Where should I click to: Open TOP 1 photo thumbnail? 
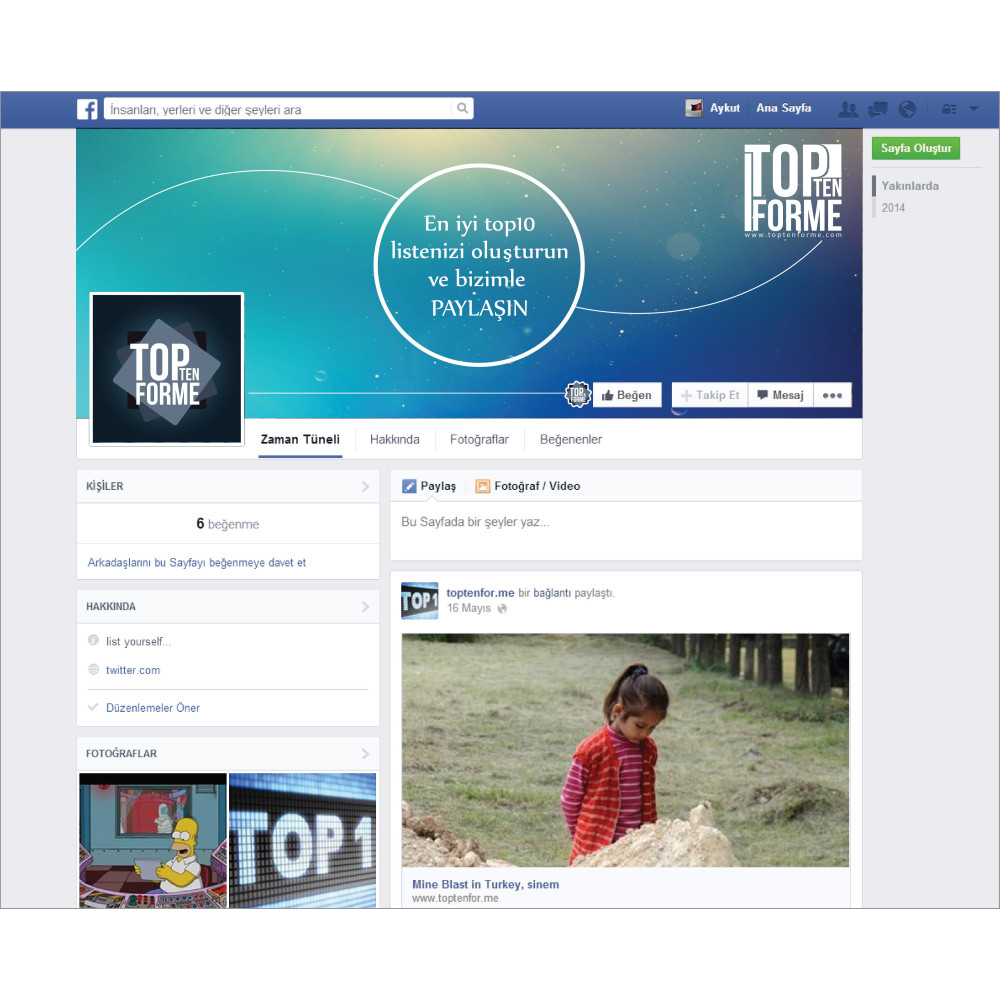pos(303,841)
